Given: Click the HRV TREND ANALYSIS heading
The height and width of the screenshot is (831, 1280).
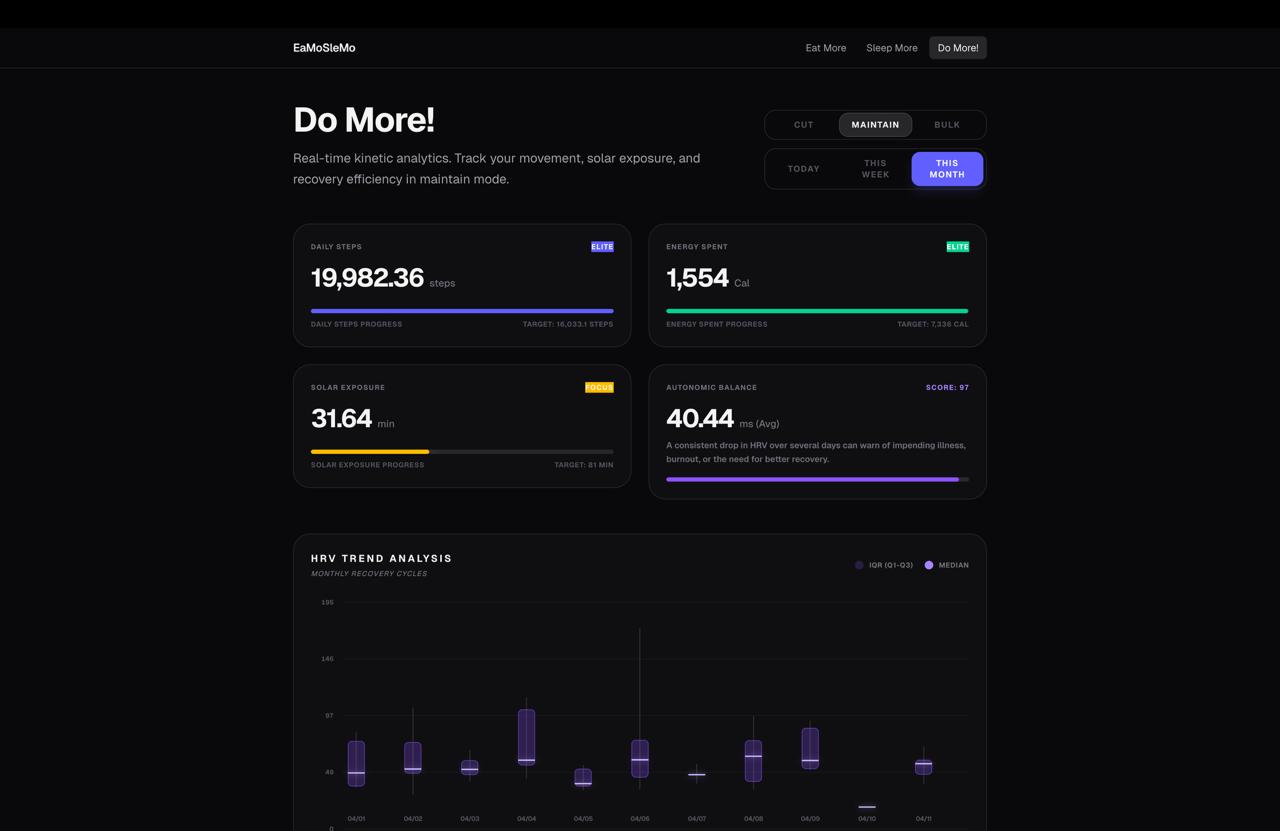Looking at the screenshot, I should tap(381, 559).
